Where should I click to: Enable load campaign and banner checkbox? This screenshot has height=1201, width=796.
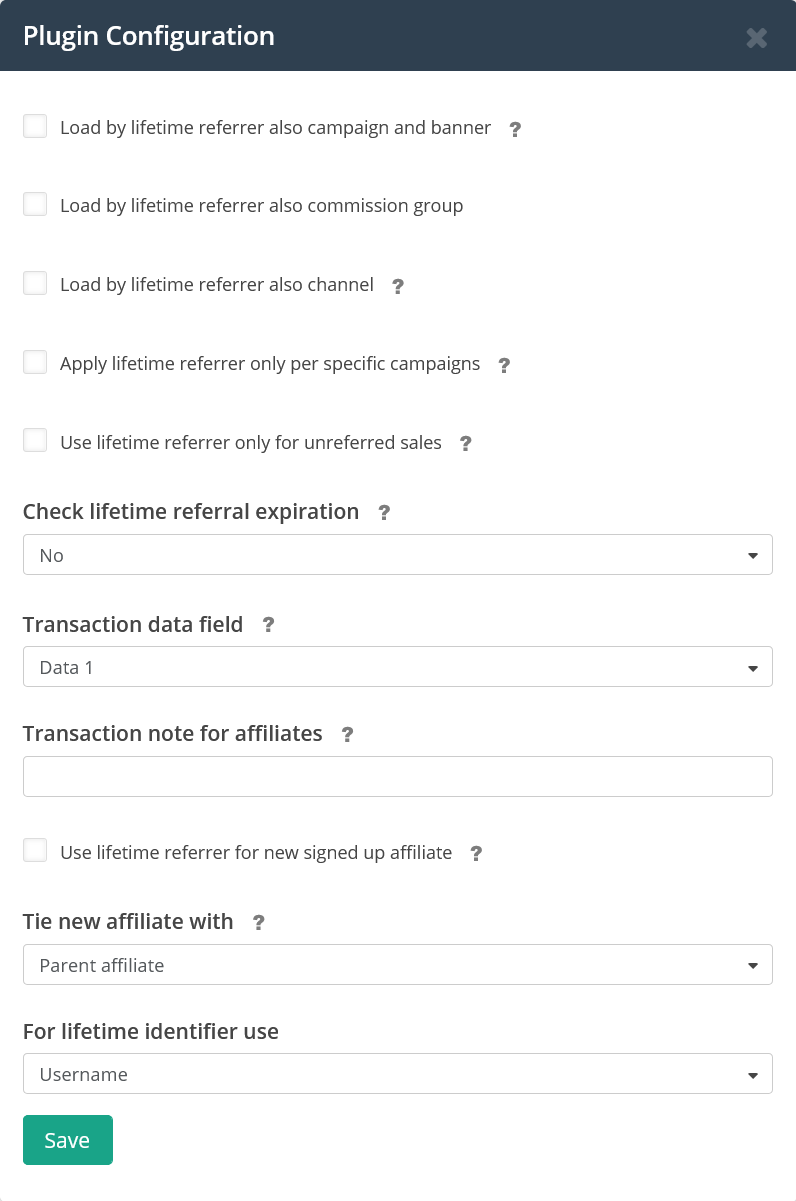(x=35, y=126)
